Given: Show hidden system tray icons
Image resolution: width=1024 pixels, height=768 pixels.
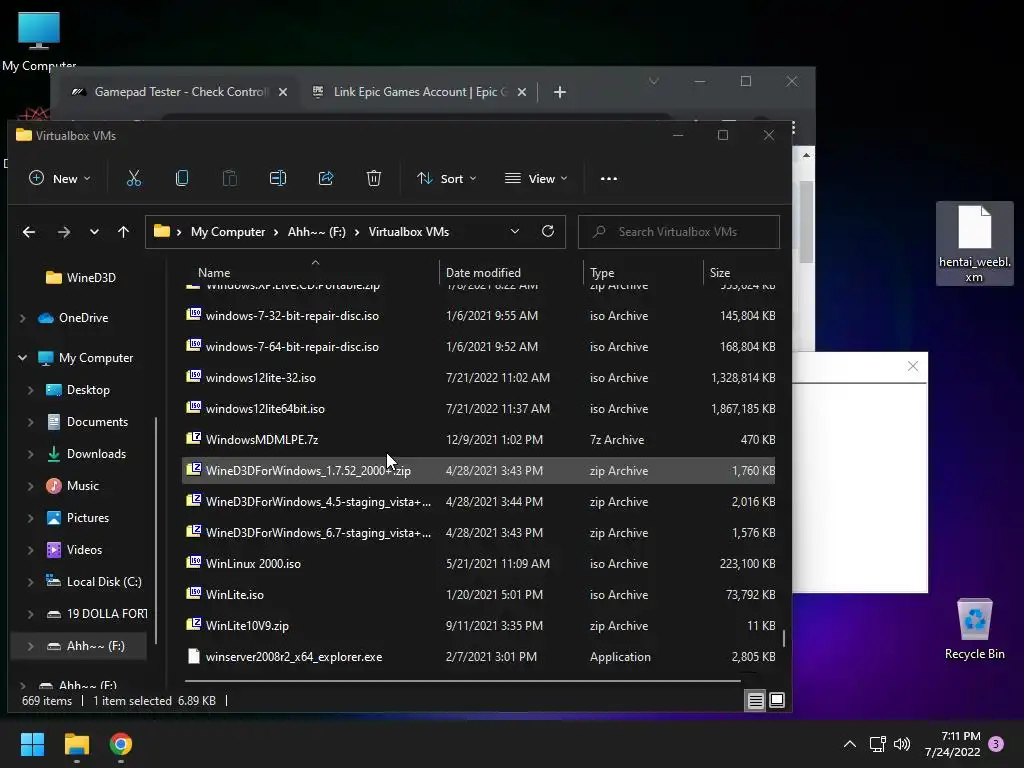Looking at the screenshot, I should pyautogui.click(x=850, y=744).
